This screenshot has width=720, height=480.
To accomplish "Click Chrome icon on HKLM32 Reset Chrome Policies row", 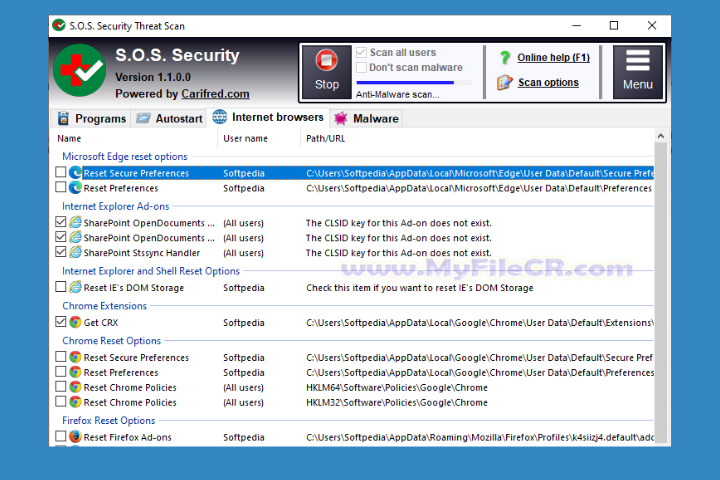I will [75, 401].
